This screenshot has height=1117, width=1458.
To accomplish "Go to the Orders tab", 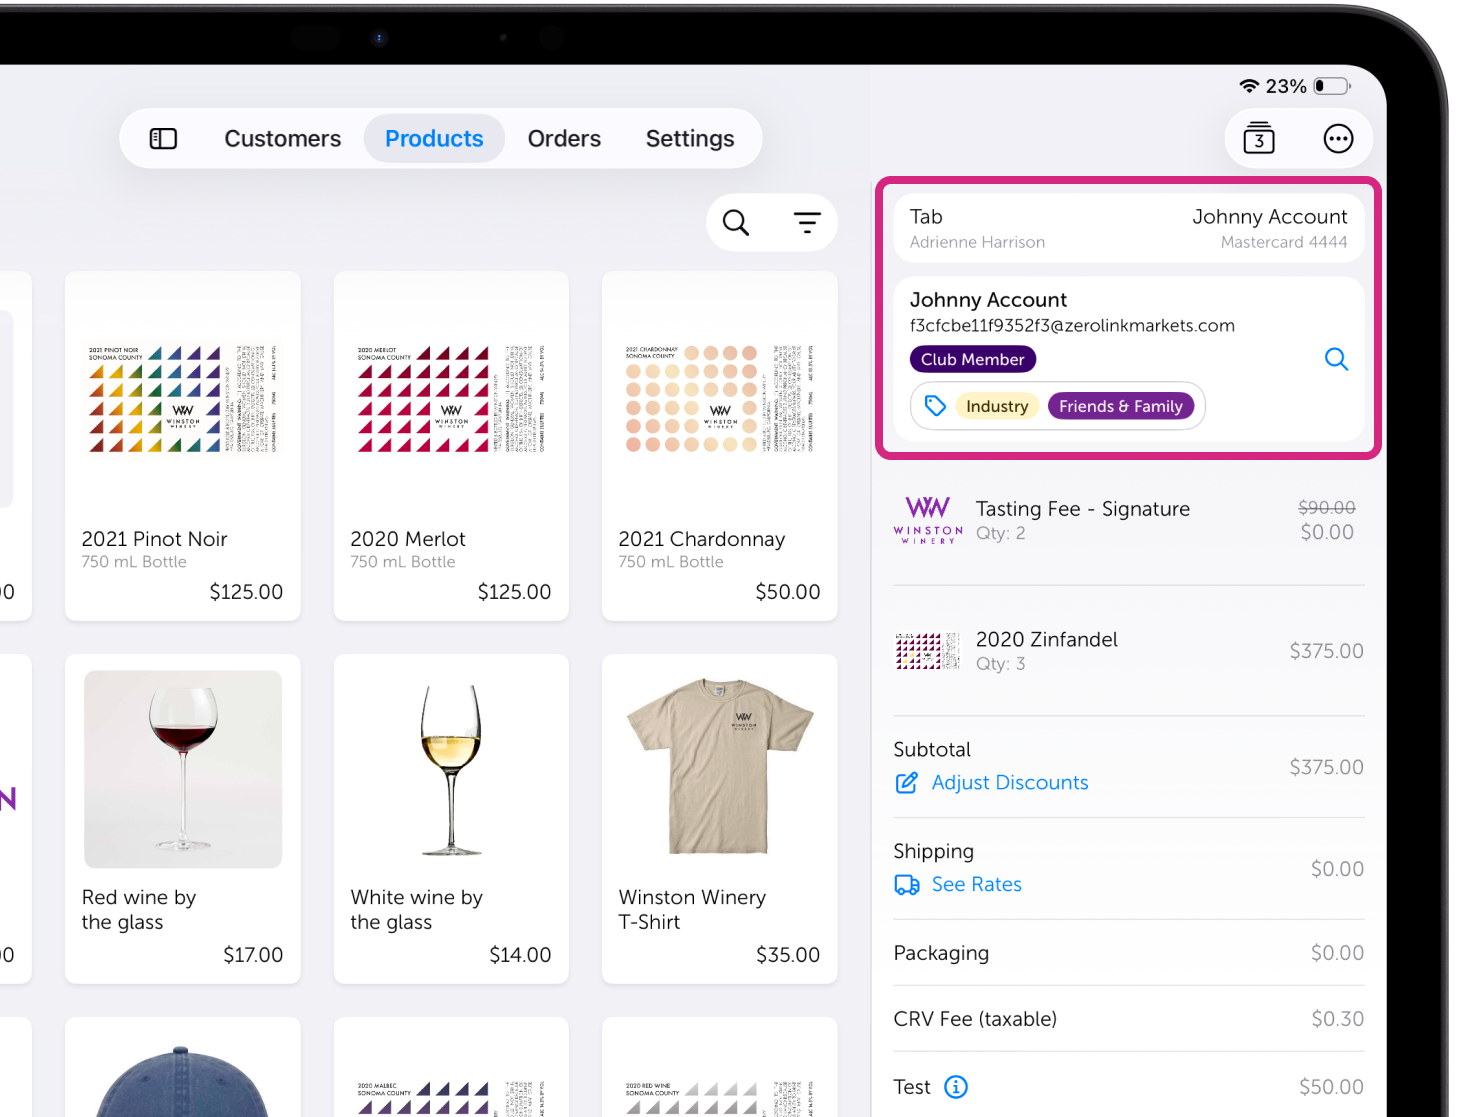I will 564,139.
